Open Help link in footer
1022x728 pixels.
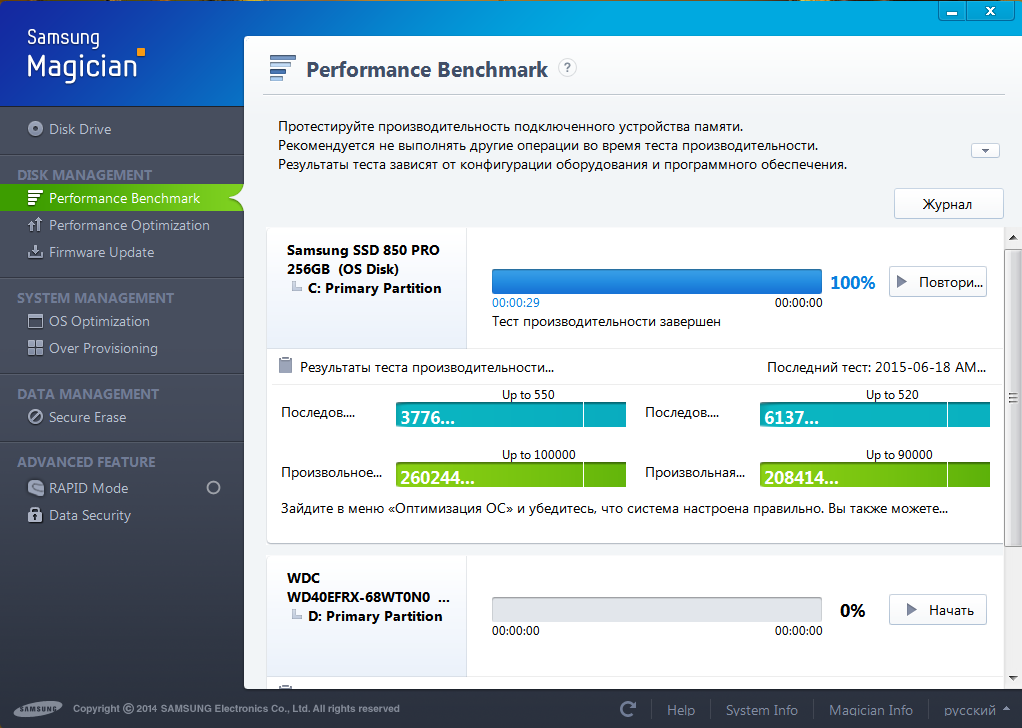tap(681, 710)
